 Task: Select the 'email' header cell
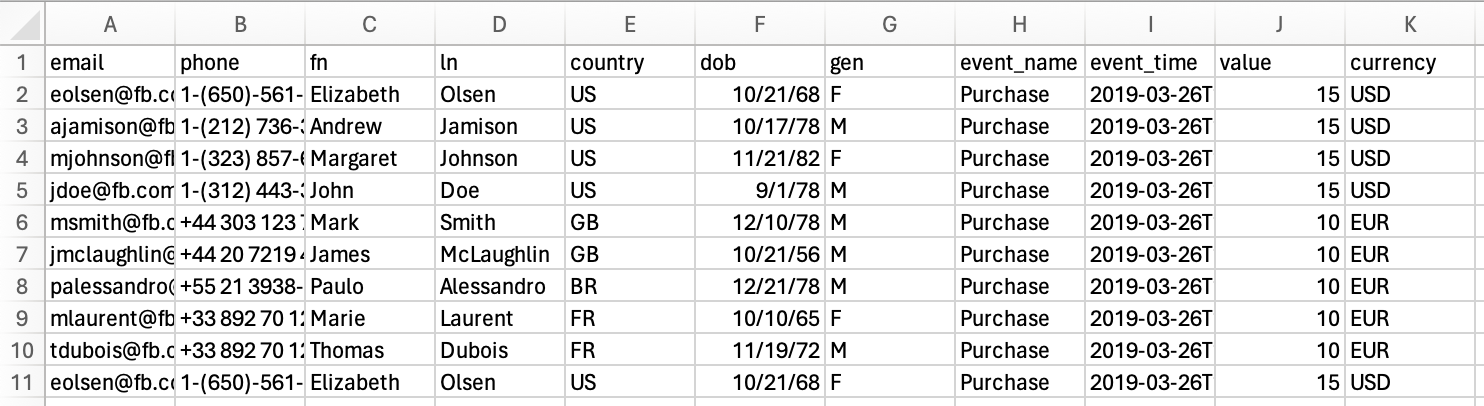110,63
